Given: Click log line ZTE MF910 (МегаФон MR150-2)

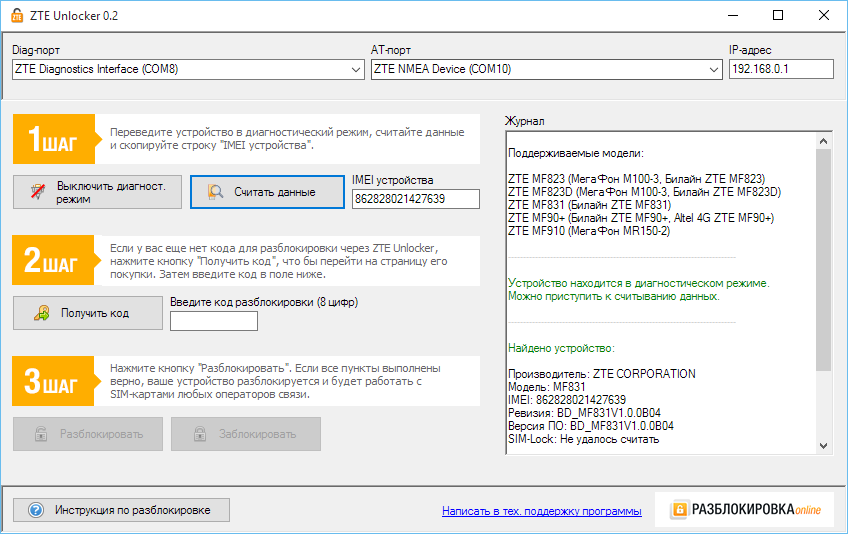Looking at the screenshot, I should (589, 231).
